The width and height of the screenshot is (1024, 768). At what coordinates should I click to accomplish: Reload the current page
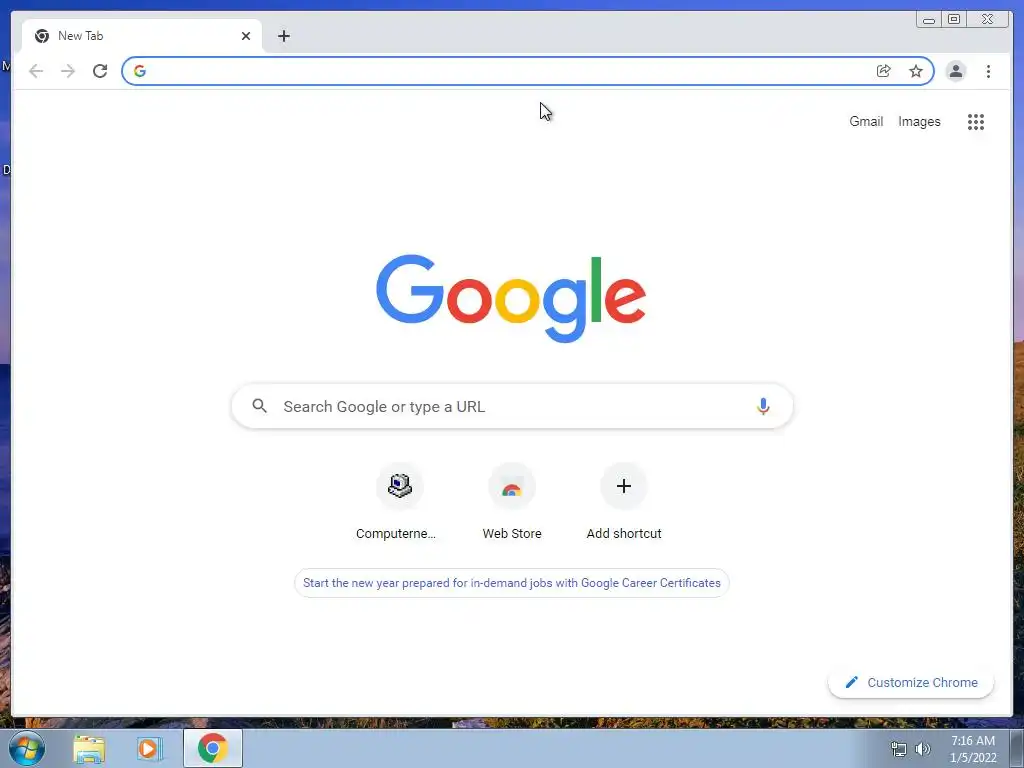click(x=100, y=71)
